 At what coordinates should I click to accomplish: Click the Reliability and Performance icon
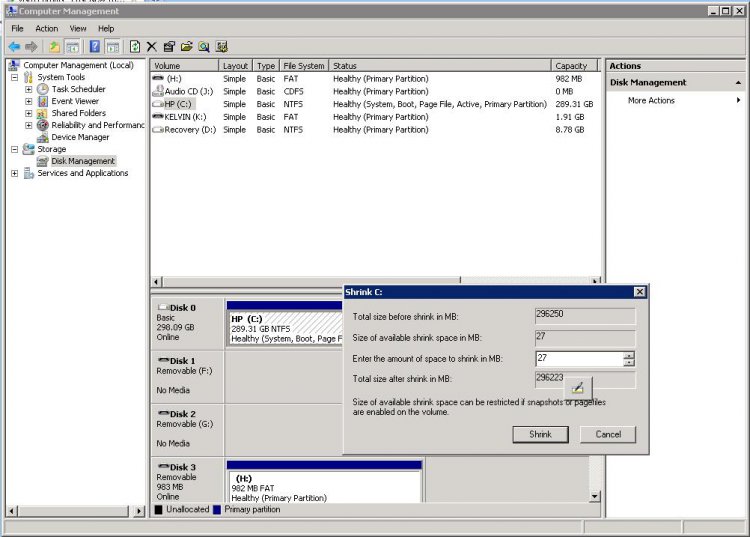coord(43,125)
